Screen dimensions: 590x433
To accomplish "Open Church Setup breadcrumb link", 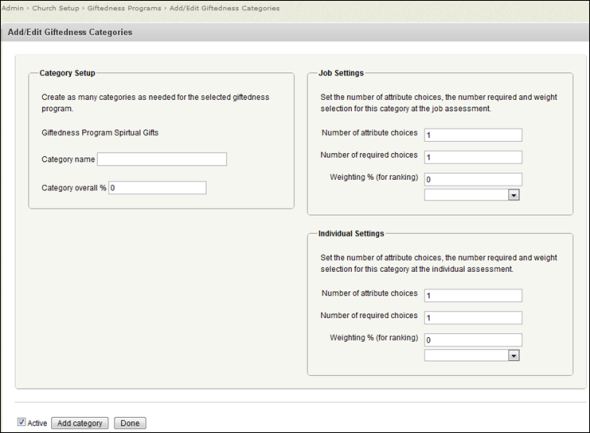I will [56, 8].
